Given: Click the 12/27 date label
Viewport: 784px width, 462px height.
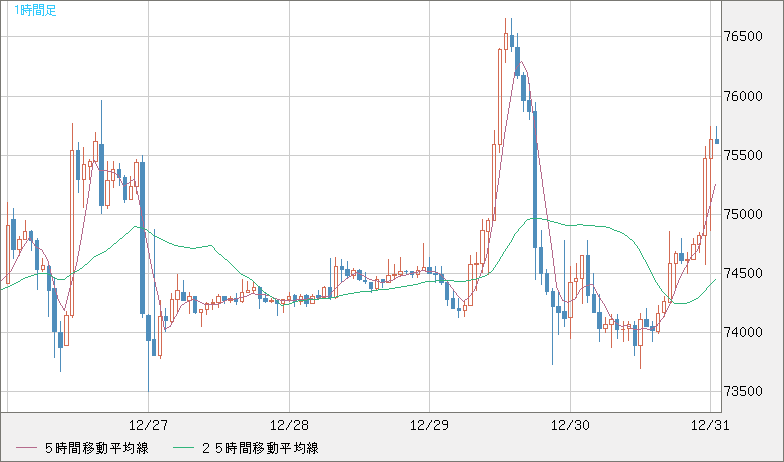Looking at the screenshot, I should pos(148,426).
